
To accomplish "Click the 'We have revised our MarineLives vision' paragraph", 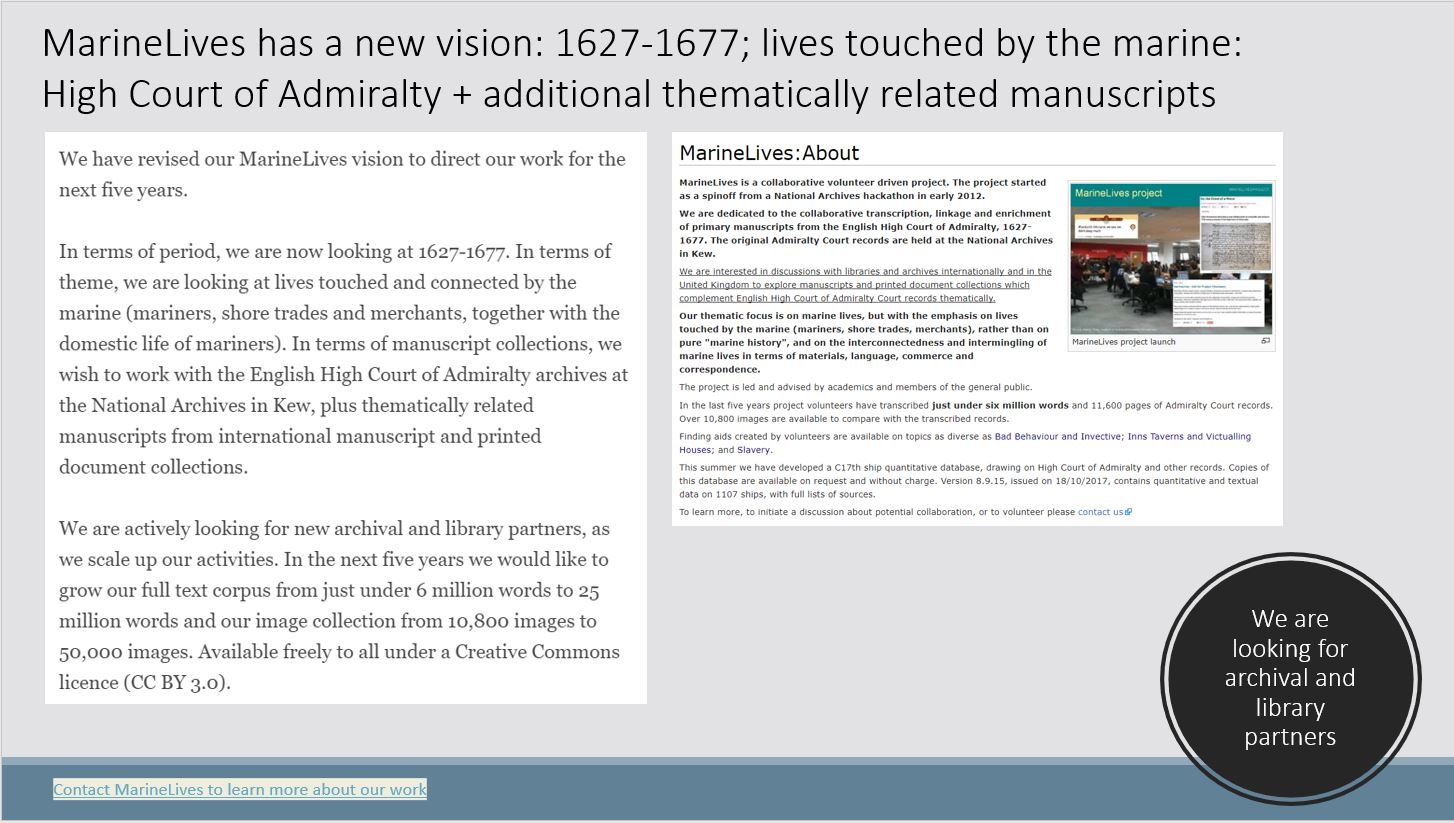I will tap(342, 174).
